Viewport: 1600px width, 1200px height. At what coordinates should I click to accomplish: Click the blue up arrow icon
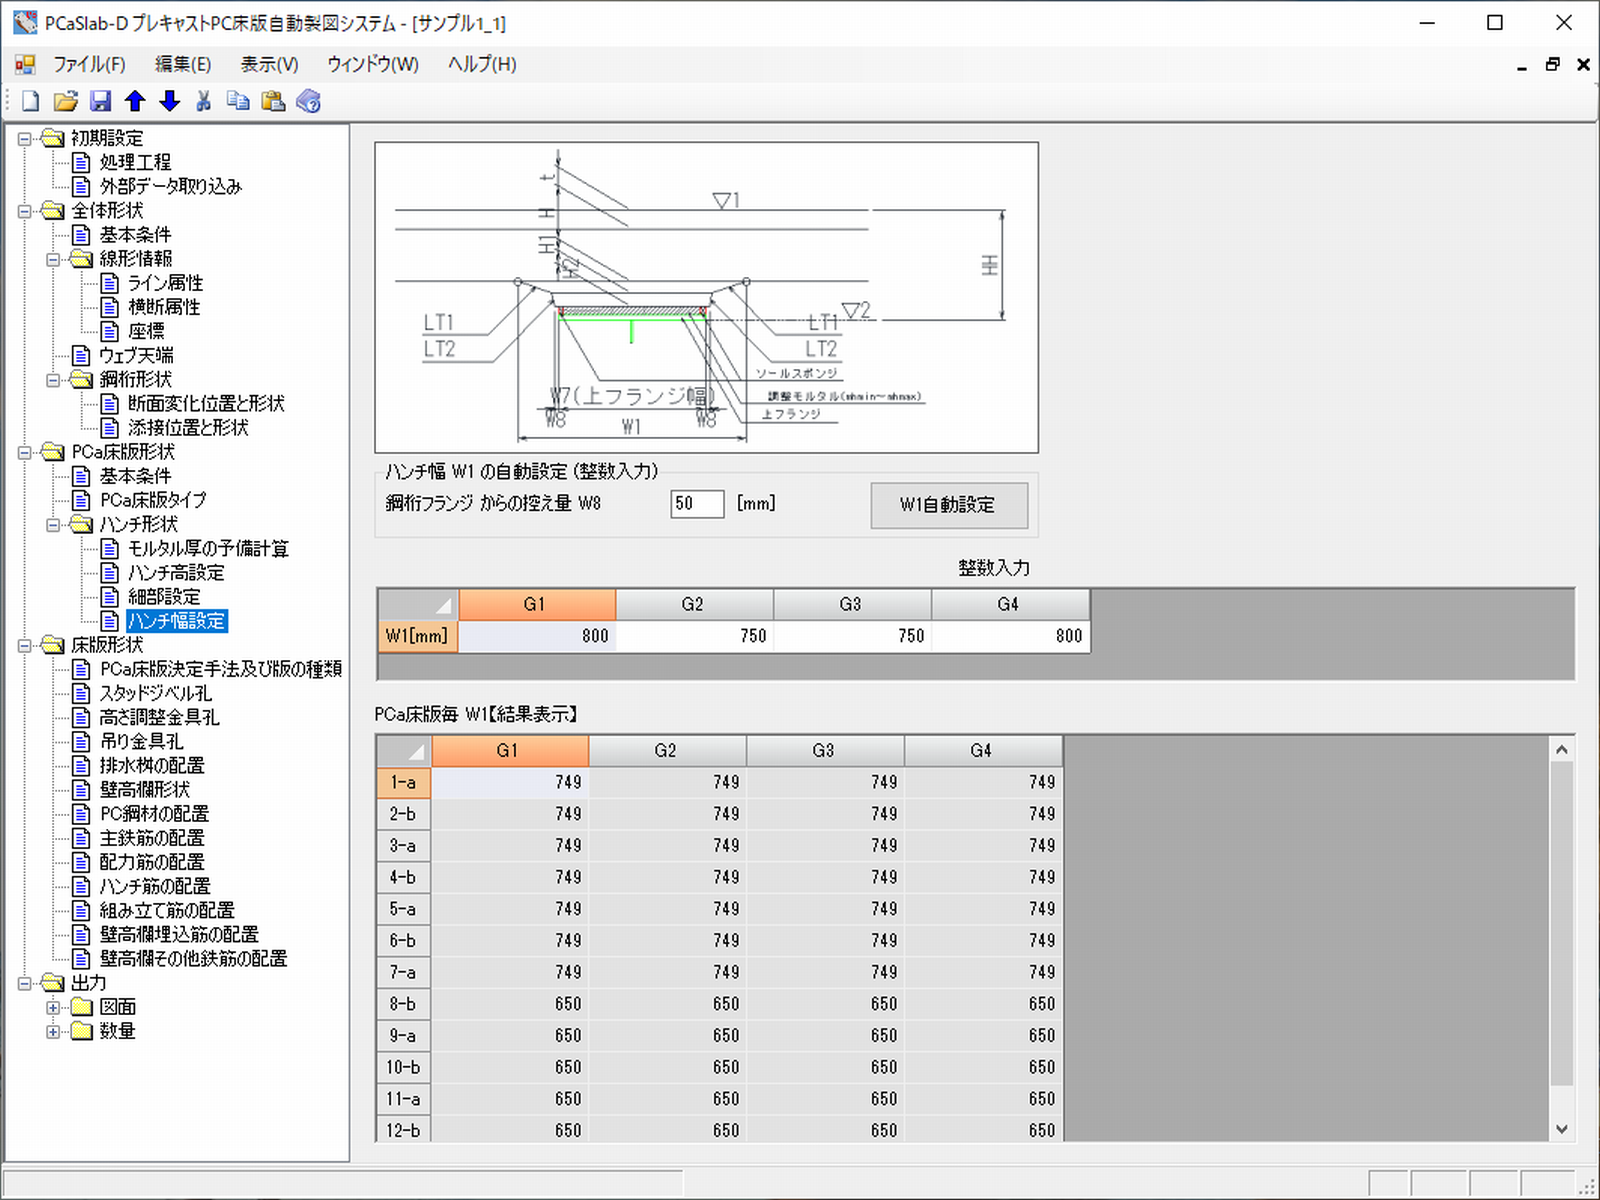[135, 101]
